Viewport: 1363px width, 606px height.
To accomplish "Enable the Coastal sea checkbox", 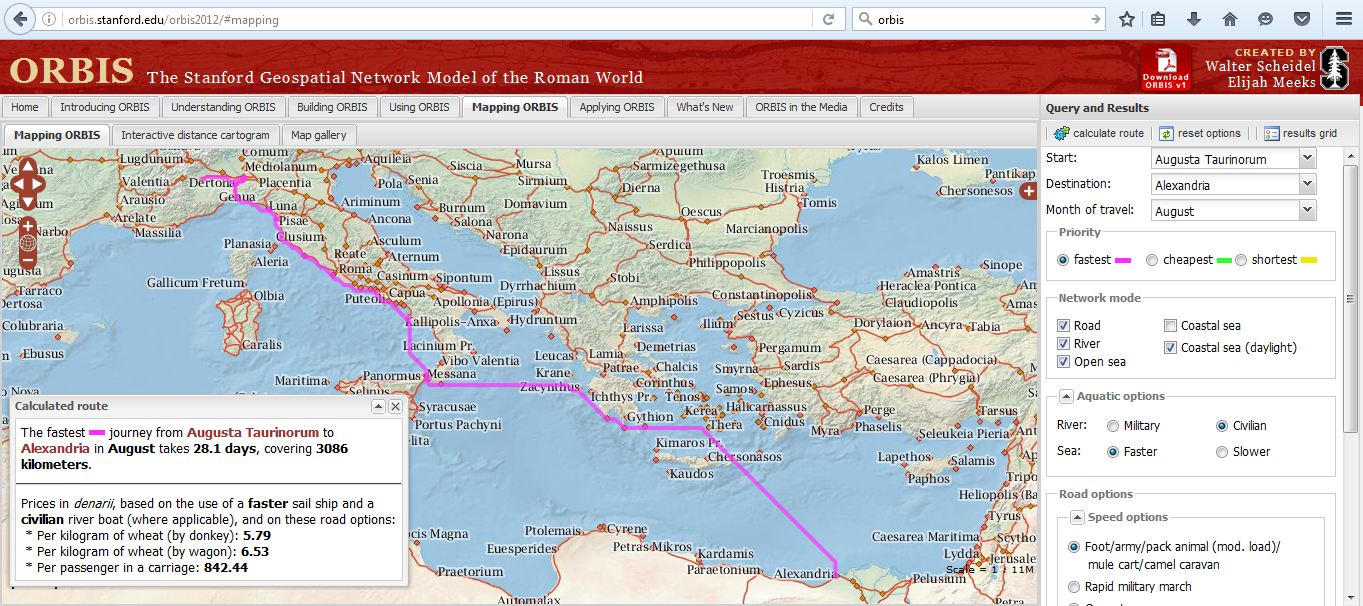I will 1171,325.
